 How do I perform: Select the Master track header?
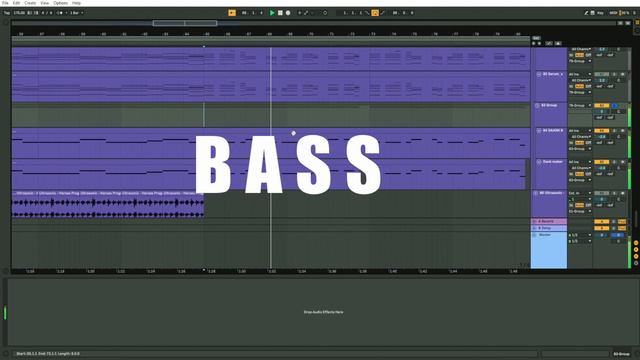point(549,250)
